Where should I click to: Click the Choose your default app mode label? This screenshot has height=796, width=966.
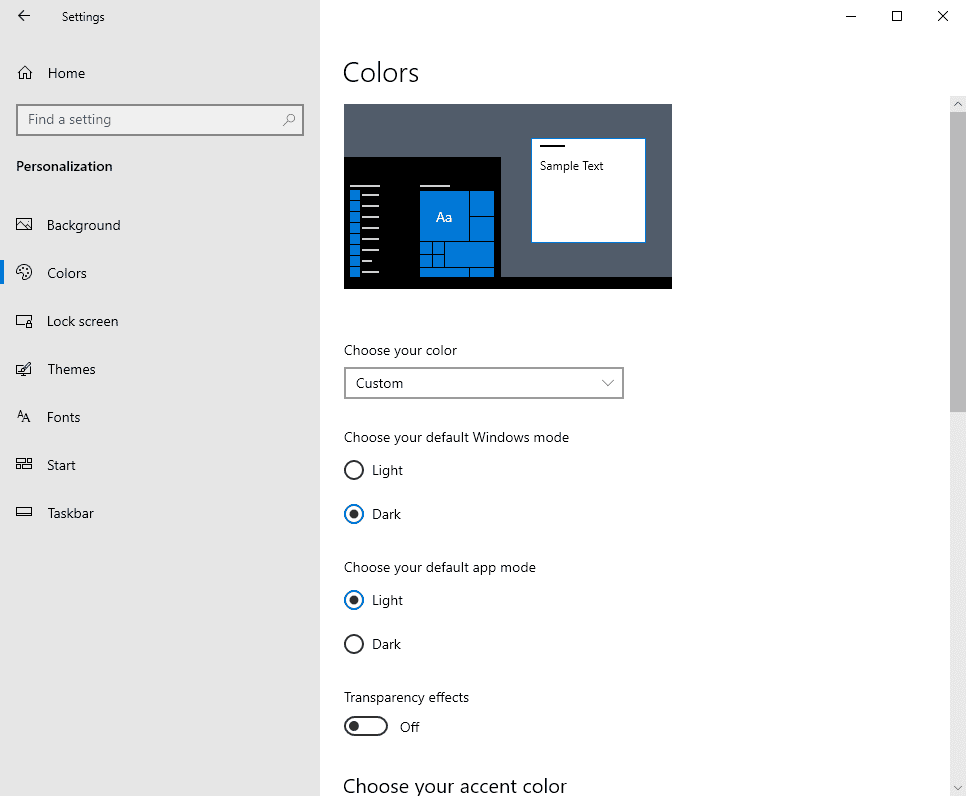440,567
